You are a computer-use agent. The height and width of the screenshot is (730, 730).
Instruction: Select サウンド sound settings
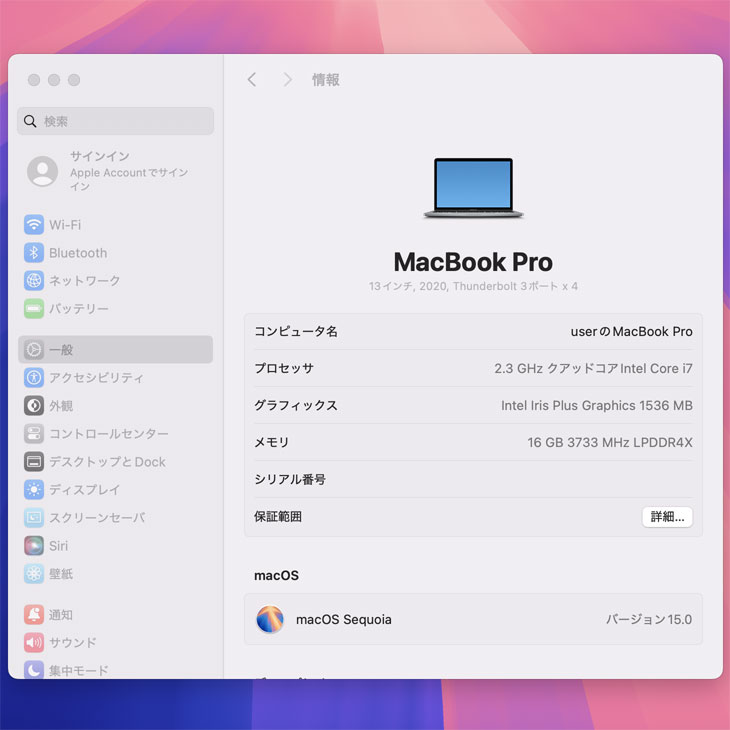pos(72,643)
